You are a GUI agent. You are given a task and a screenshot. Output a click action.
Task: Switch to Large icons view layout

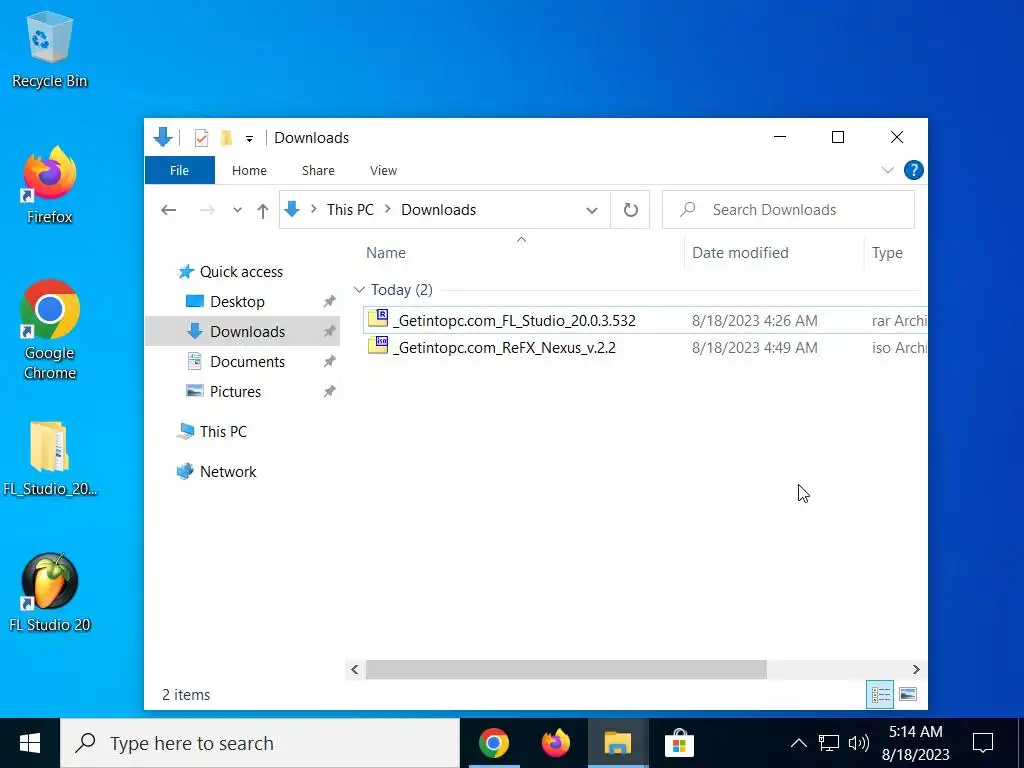coord(908,694)
